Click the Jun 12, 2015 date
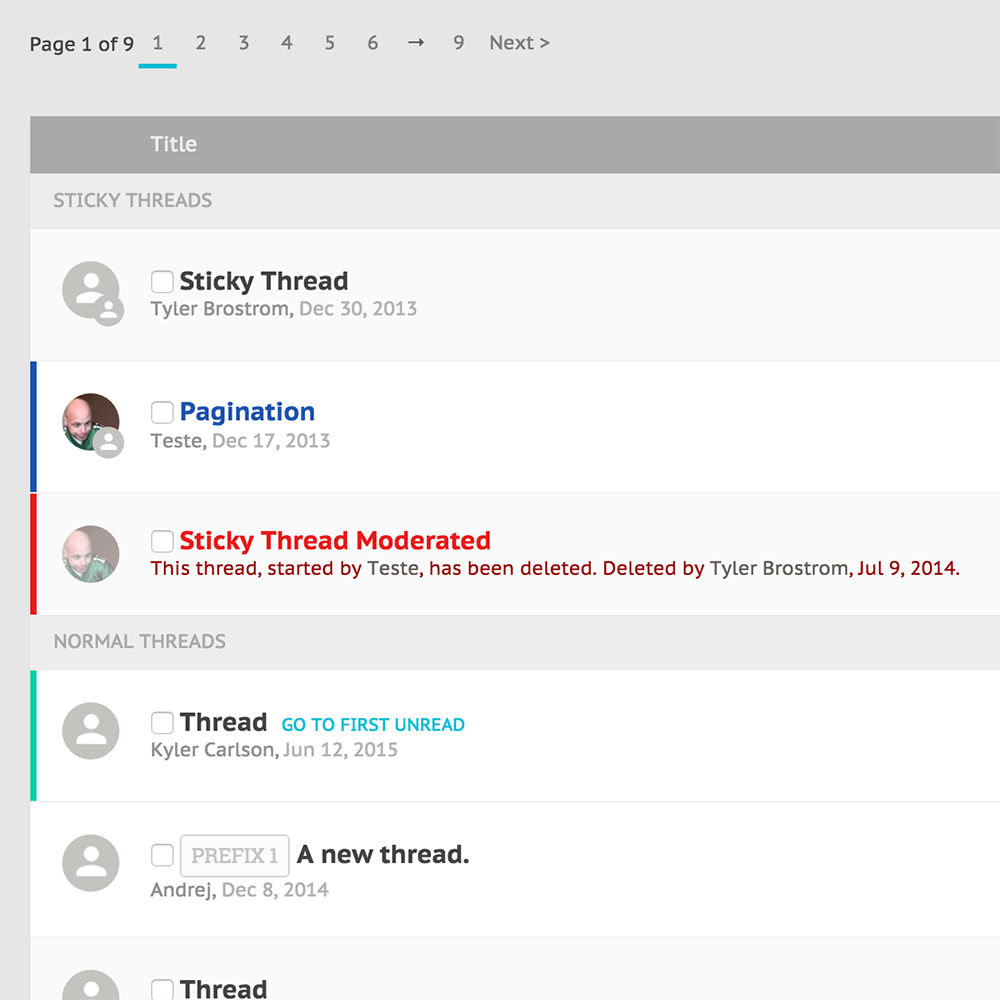The height and width of the screenshot is (1000, 1000). coord(341,750)
